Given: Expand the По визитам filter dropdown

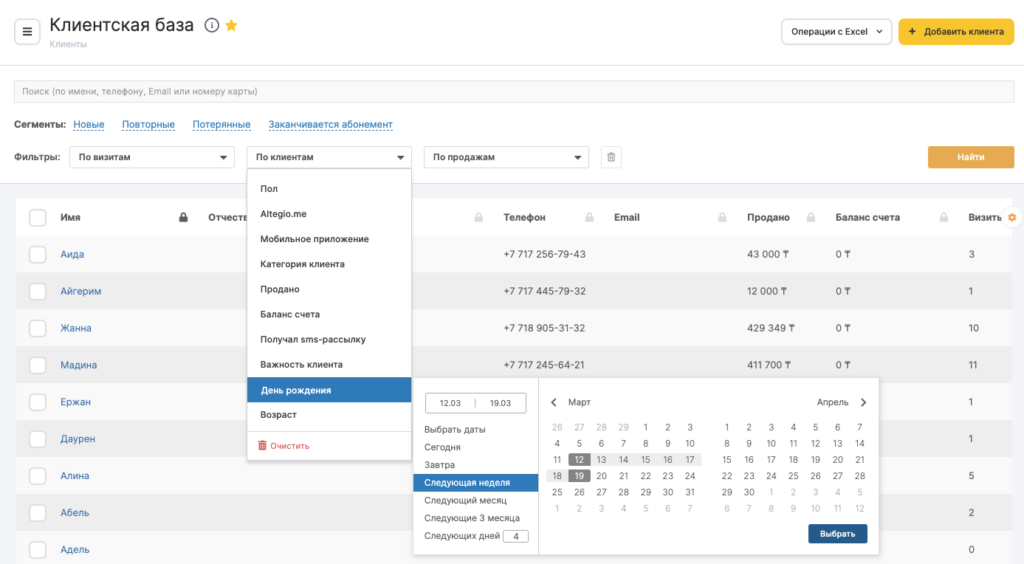Looking at the screenshot, I should [x=152, y=157].
